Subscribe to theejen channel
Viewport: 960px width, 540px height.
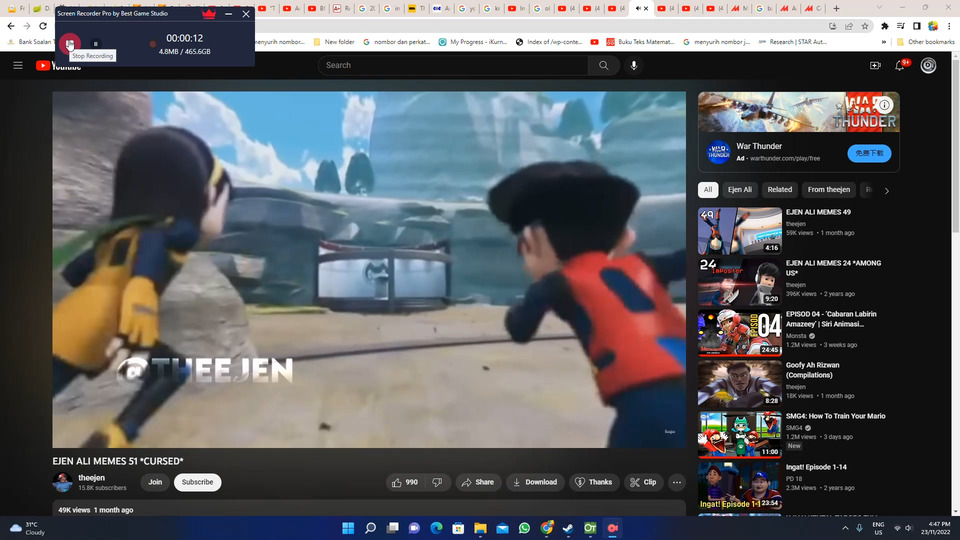tap(197, 482)
